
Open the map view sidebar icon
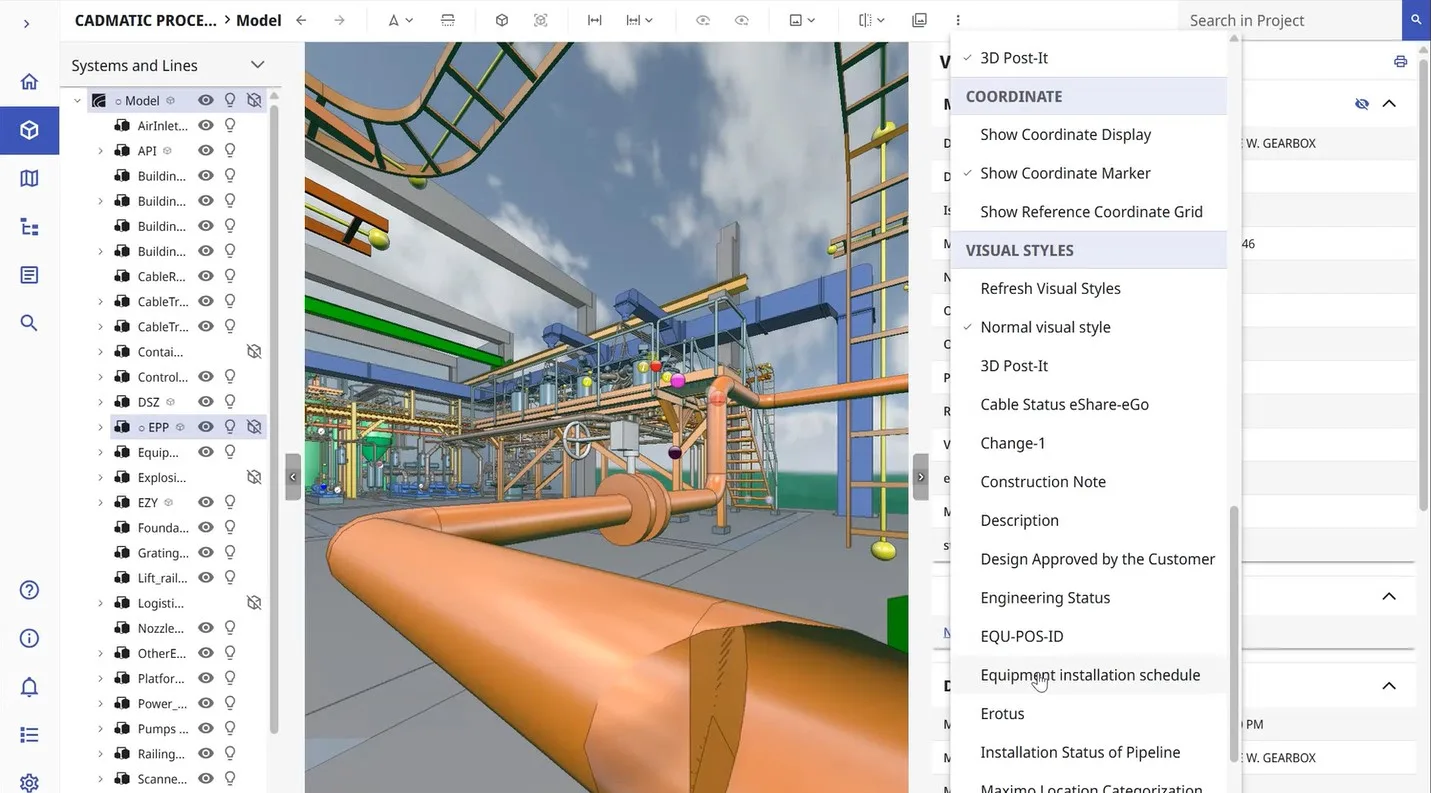(29, 179)
